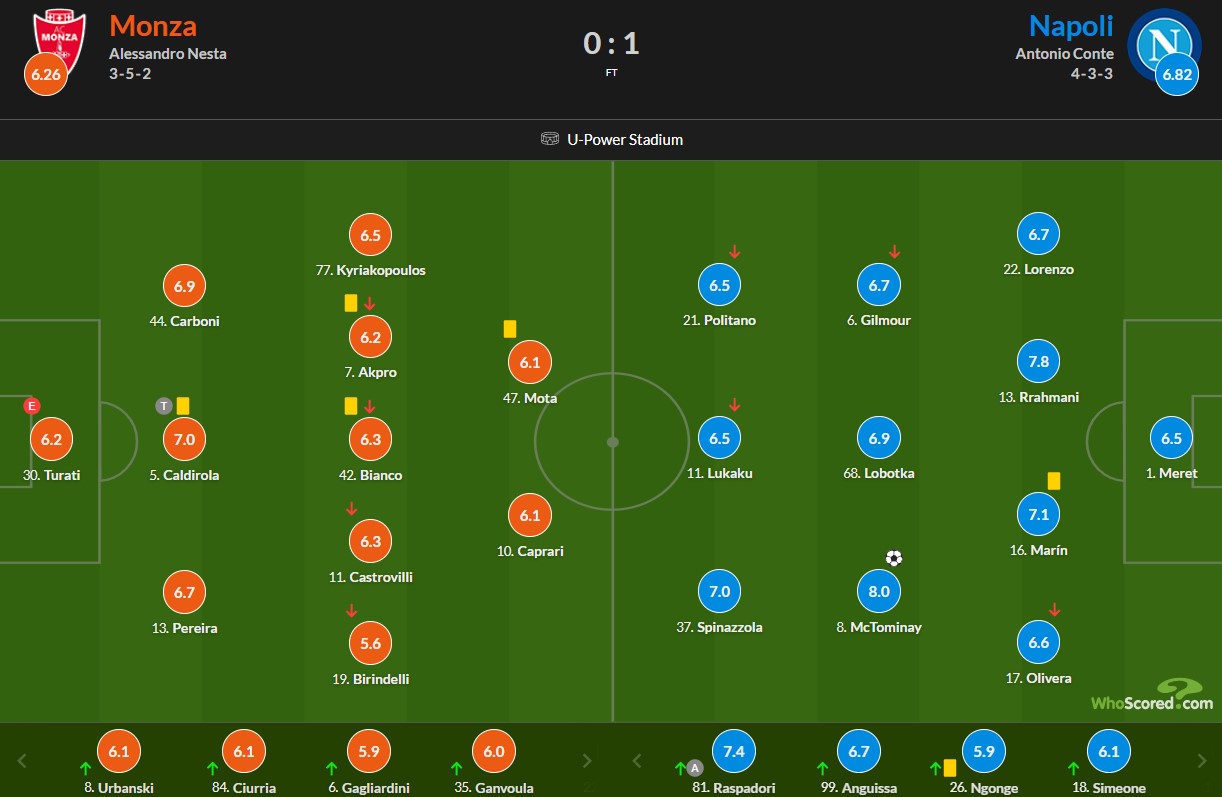The height and width of the screenshot is (797, 1222).
Task: Click Lukaku's player name label
Action: [719, 473]
